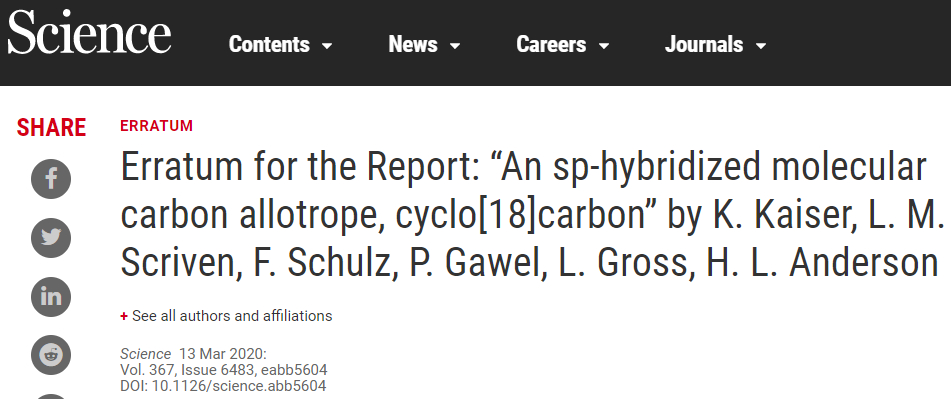Open the Careers menu
The image size is (951, 399).
[x=551, y=44]
